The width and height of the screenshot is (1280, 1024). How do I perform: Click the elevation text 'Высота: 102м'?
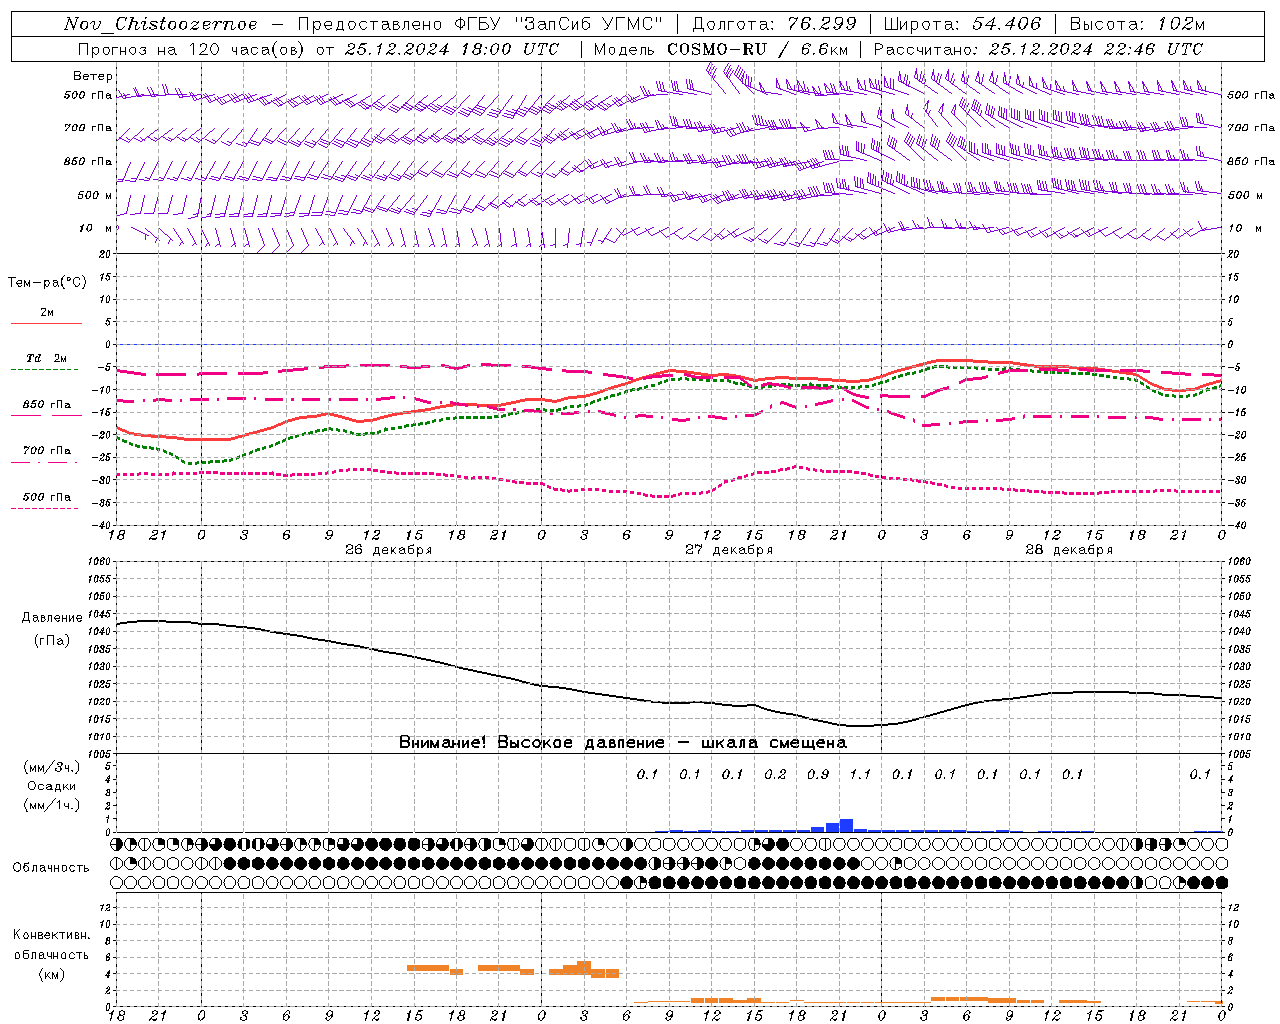[1137, 24]
